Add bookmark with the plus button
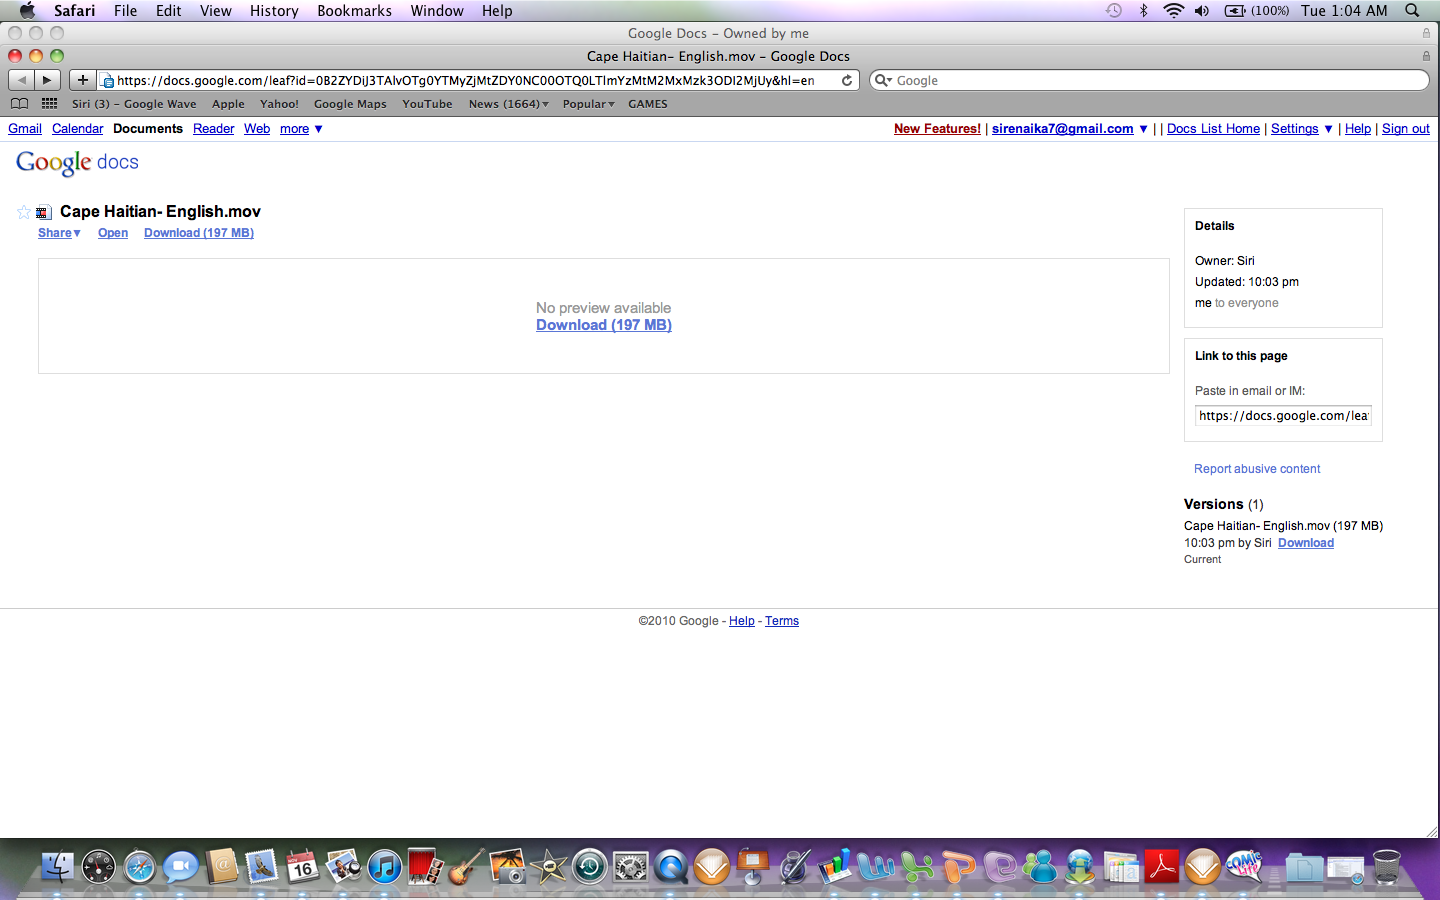This screenshot has width=1440, height=900. (83, 80)
